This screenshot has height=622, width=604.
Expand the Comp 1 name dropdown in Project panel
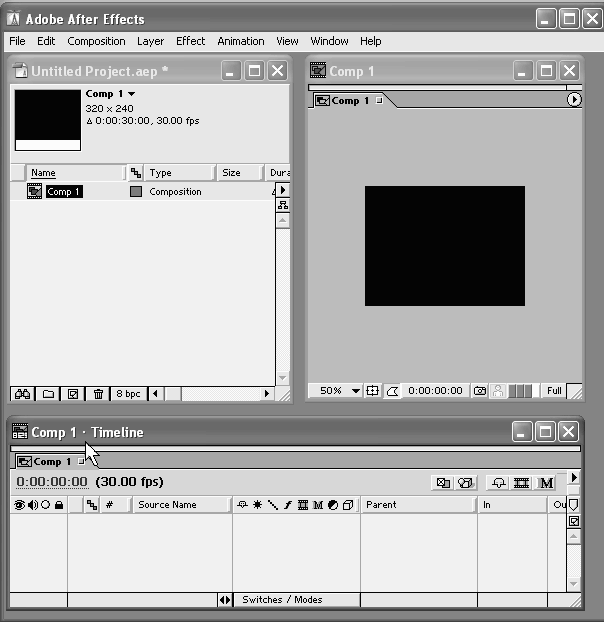pos(131,94)
